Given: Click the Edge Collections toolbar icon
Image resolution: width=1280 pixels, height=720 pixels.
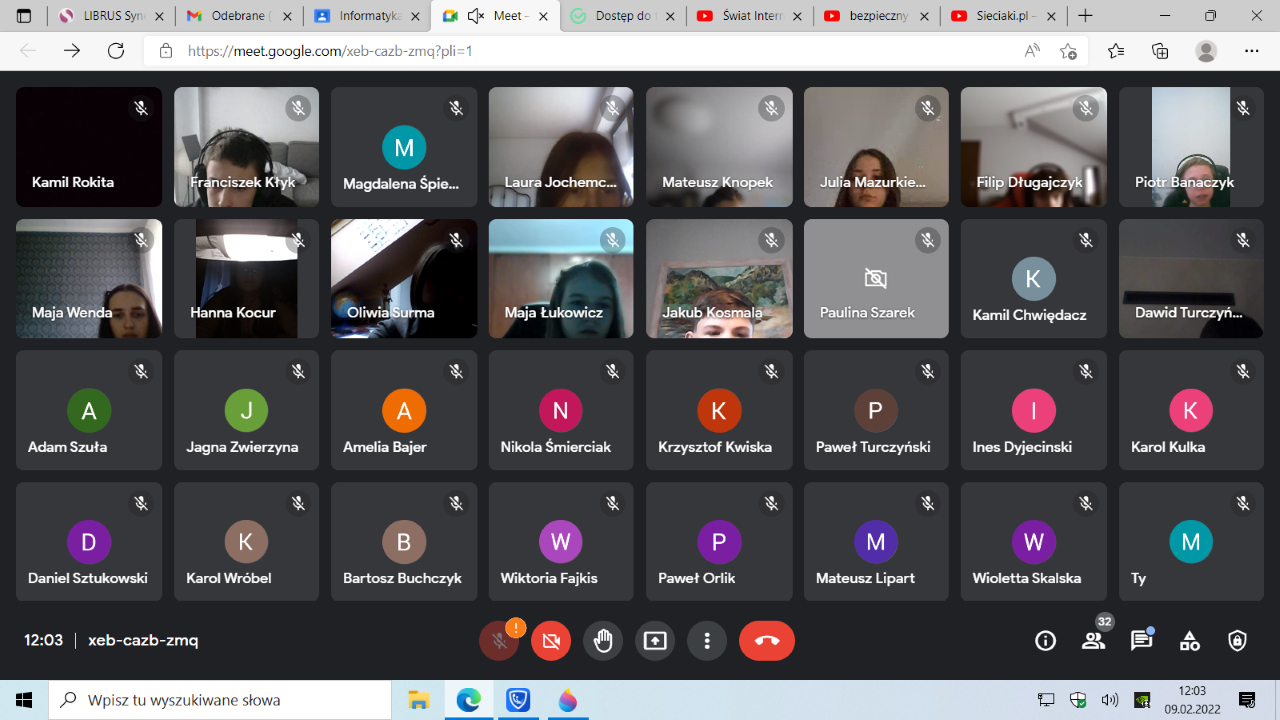Looking at the screenshot, I should pyautogui.click(x=1160, y=51).
